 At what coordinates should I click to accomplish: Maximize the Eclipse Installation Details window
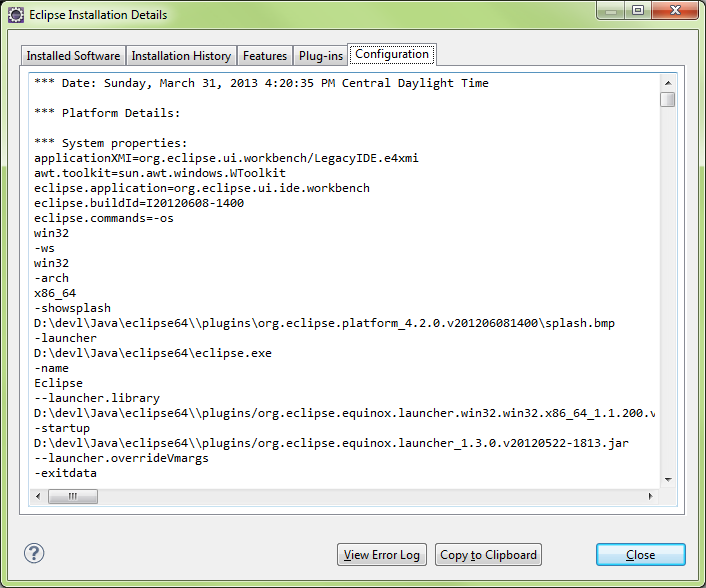[x=636, y=11]
